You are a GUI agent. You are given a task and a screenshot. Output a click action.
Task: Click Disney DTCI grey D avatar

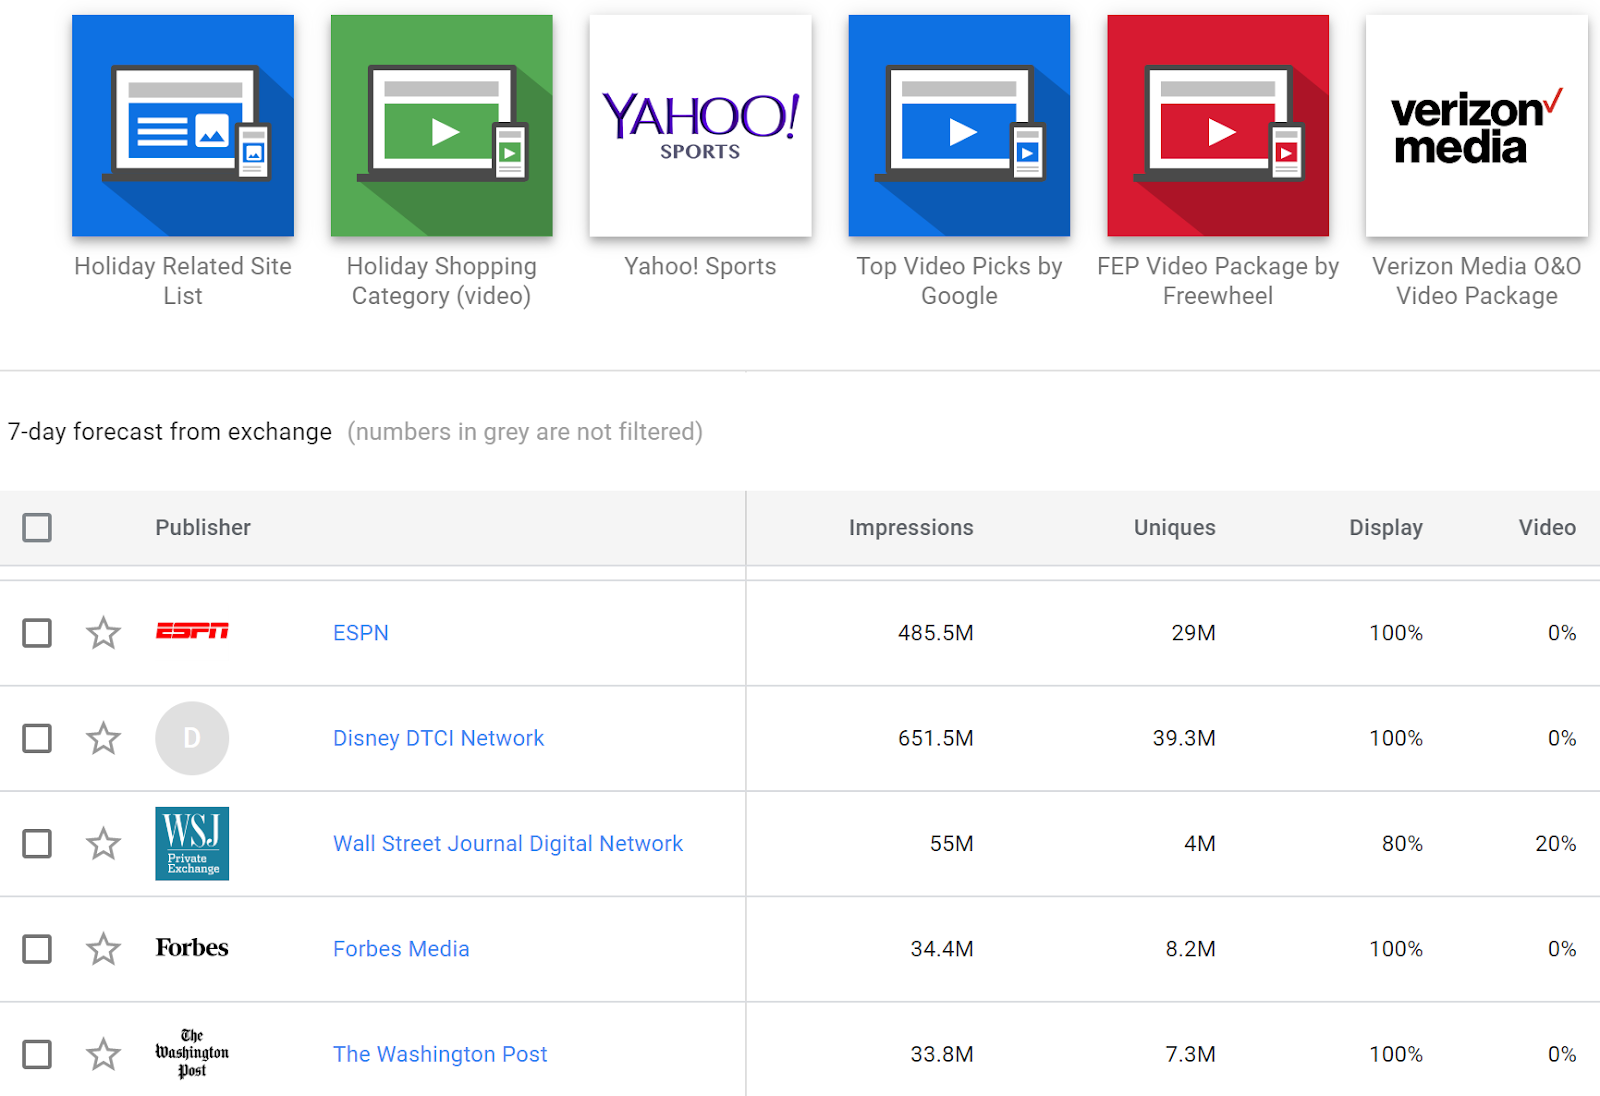(192, 738)
